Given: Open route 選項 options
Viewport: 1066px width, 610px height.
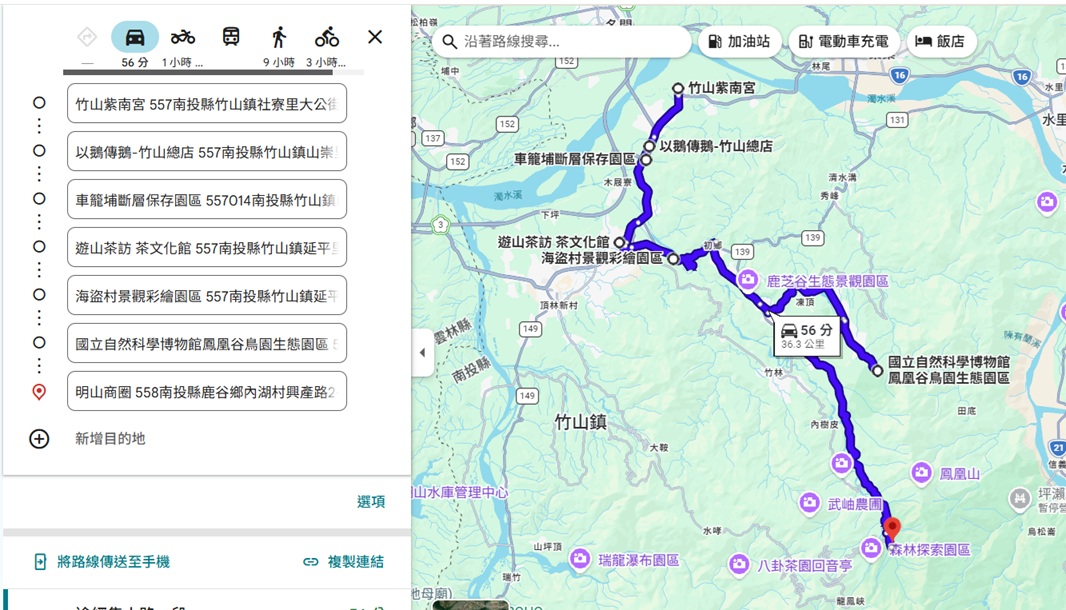Looking at the screenshot, I should [x=371, y=502].
